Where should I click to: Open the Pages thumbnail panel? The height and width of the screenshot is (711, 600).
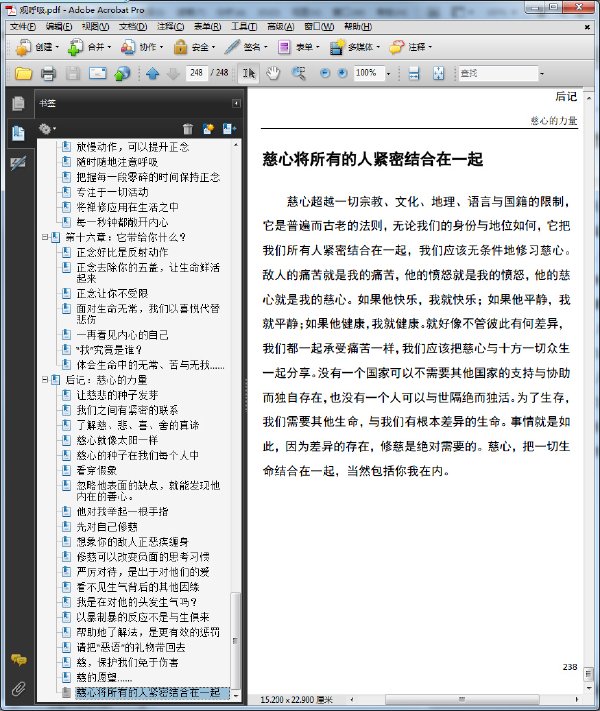pyautogui.click(x=18, y=103)
